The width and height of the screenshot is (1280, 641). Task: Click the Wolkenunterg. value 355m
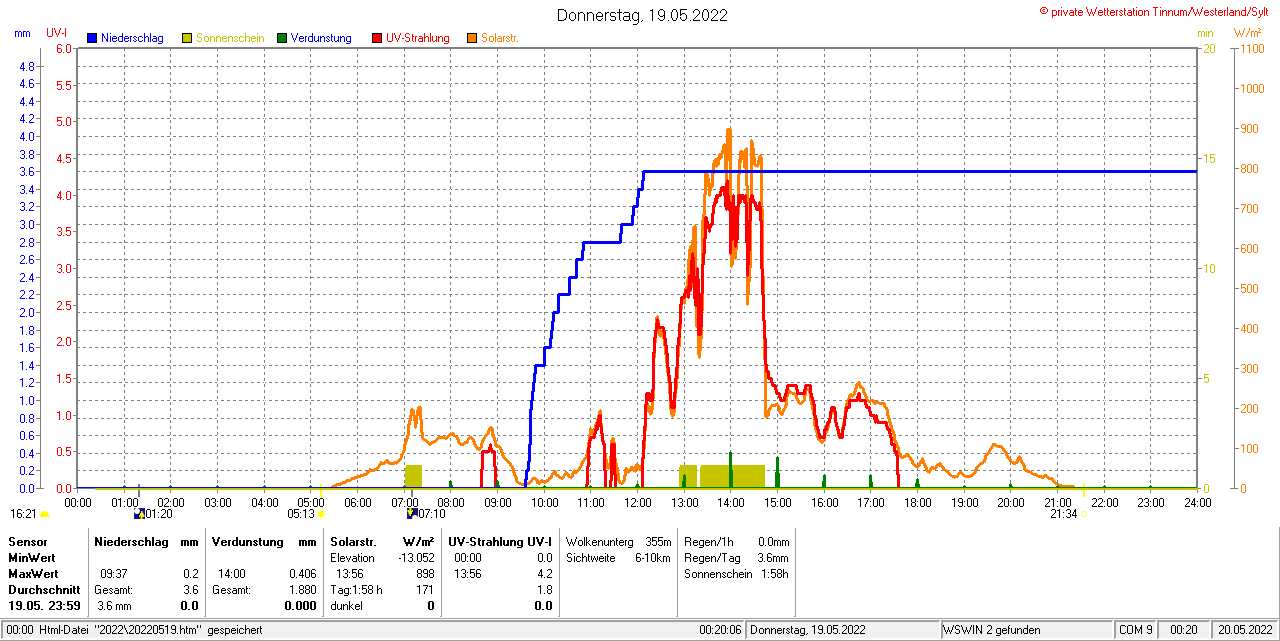tap(658, 541)
